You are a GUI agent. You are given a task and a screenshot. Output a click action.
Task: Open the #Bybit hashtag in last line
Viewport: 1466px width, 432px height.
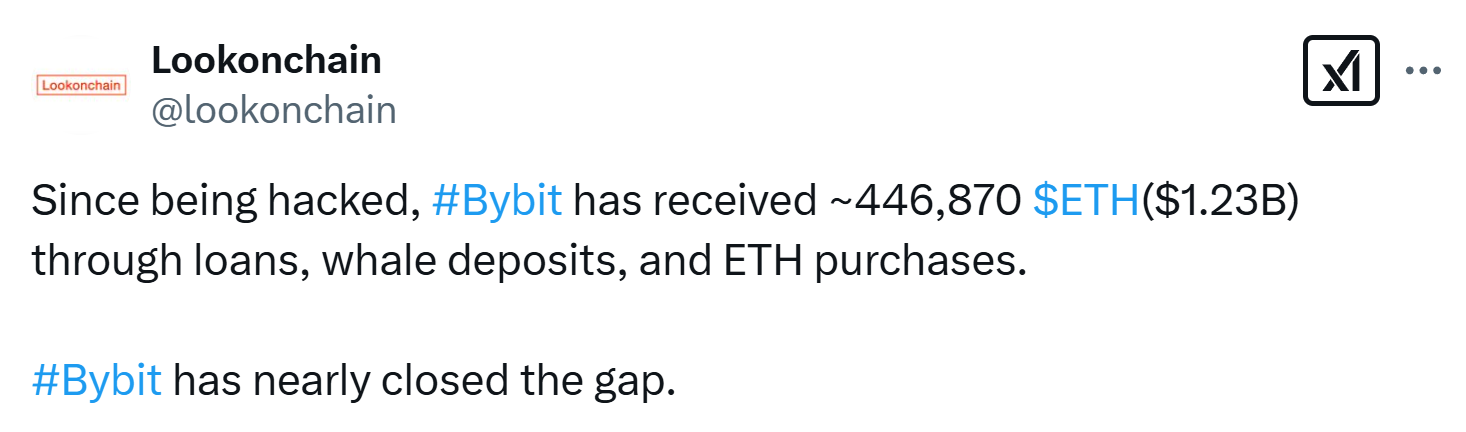pos(97,381)
